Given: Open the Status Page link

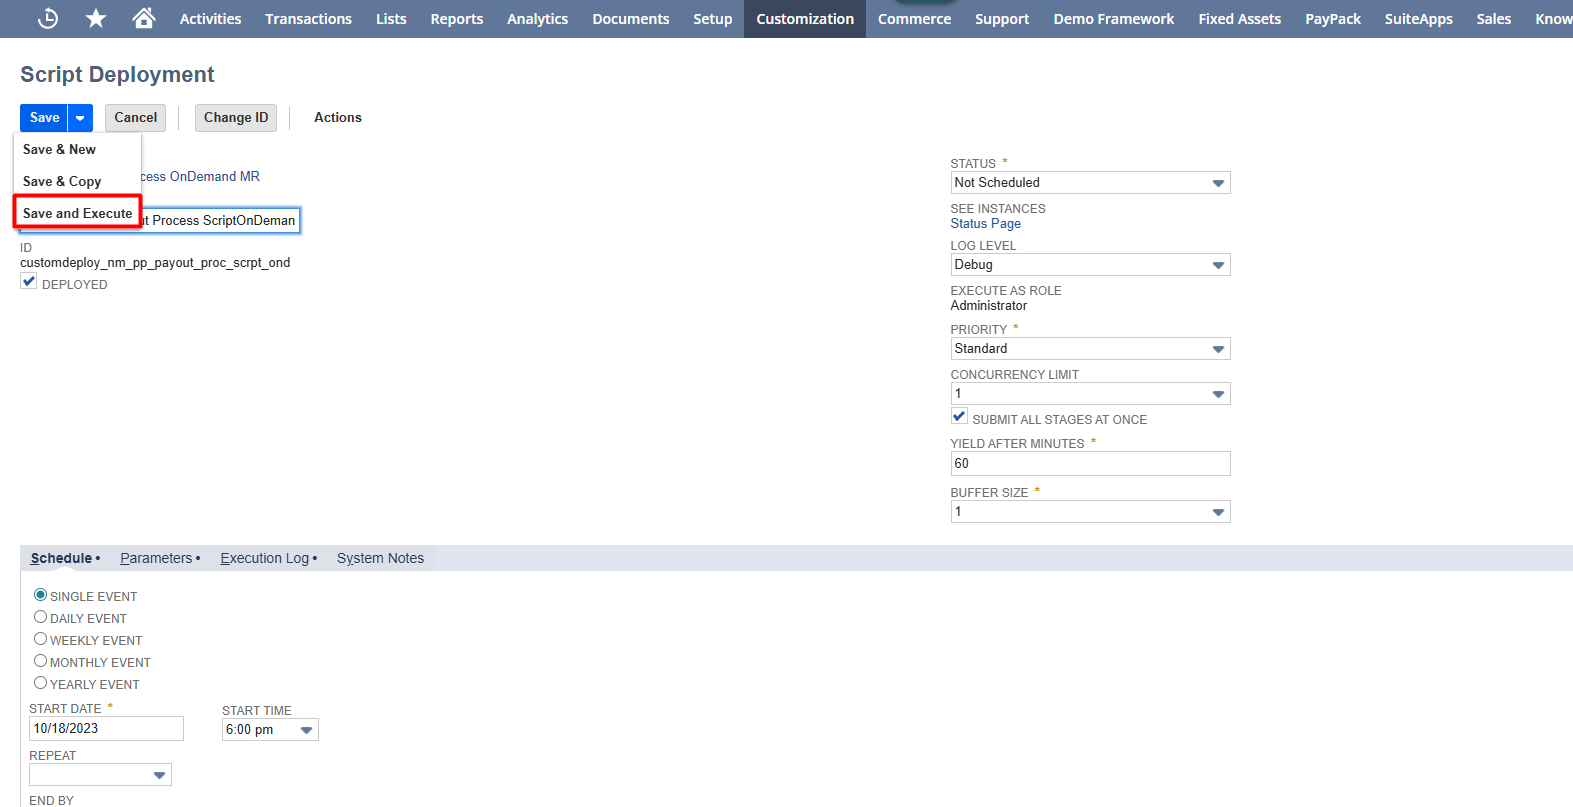Looking at the screenshot, I should point(985,224).
